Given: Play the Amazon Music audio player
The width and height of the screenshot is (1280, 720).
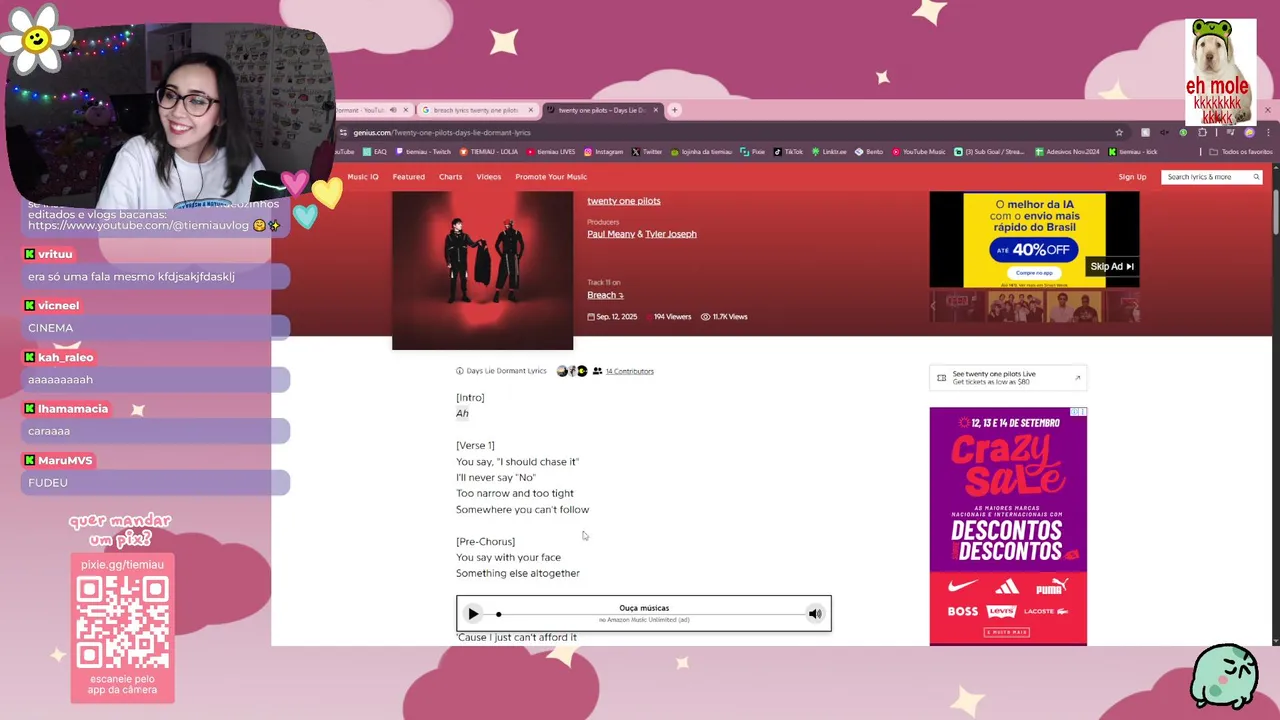Looking at the screenshot, I should pos(473,614).
